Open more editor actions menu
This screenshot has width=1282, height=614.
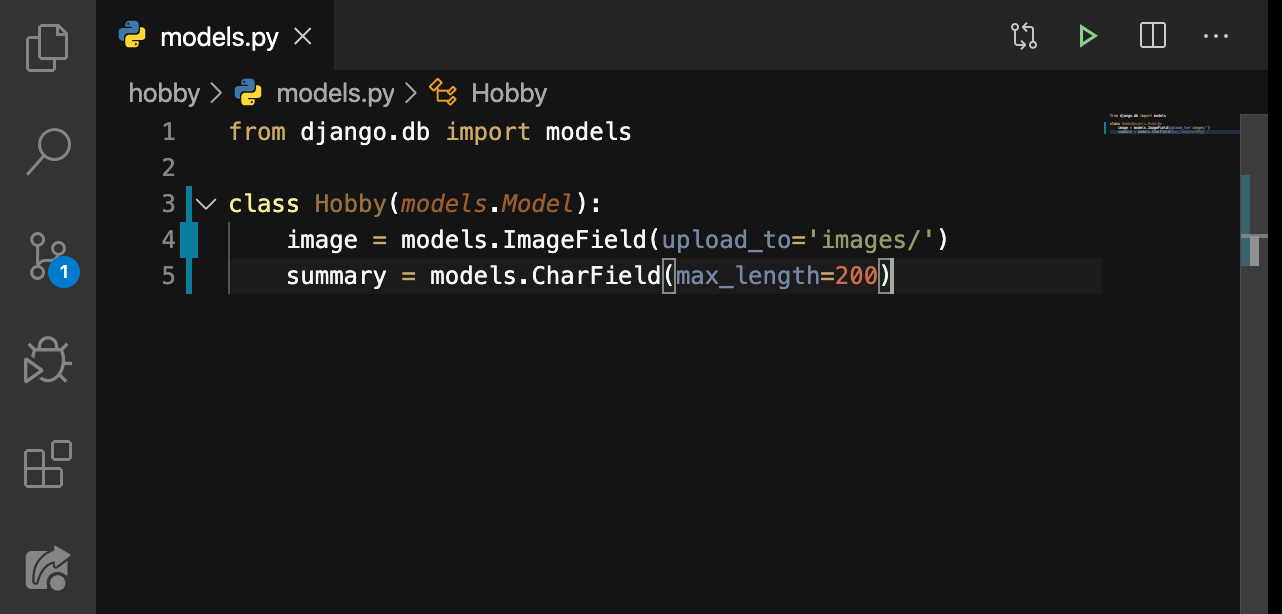[1216, 35]
